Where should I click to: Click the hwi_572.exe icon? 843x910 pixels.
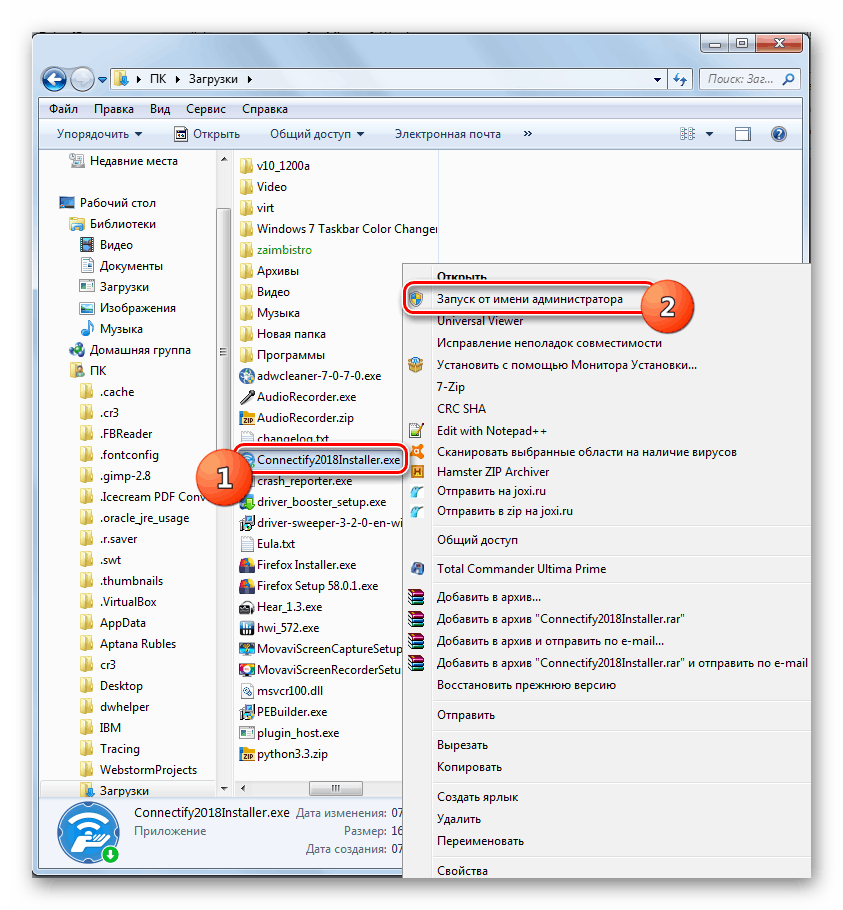click(x=247, y=628)
